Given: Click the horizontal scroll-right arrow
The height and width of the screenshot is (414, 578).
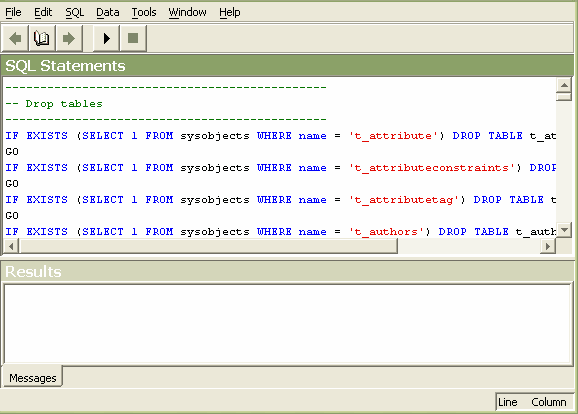Looking at the screenshot, I should 548,246.
